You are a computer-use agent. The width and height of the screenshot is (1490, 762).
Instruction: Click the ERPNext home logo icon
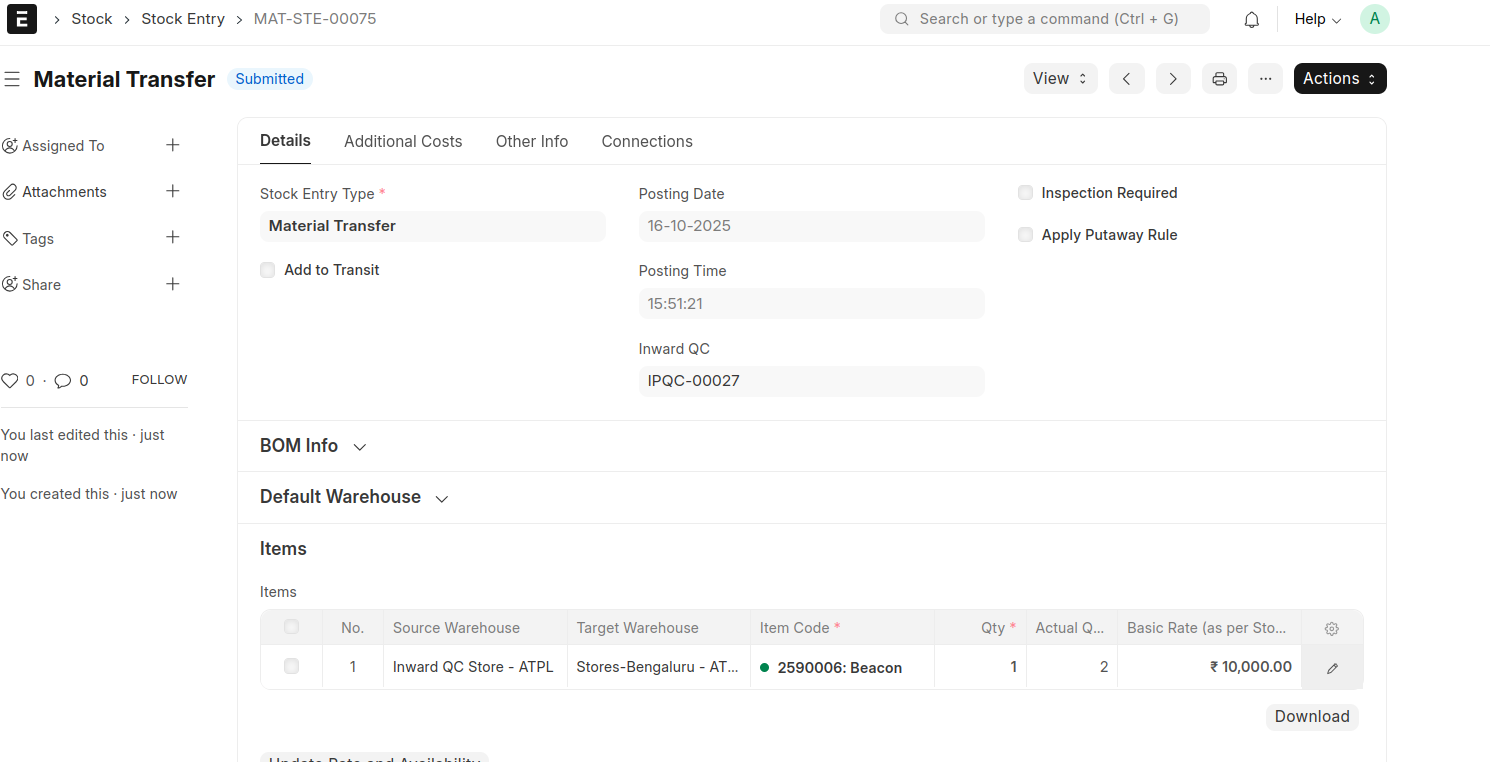pos(21,19)
